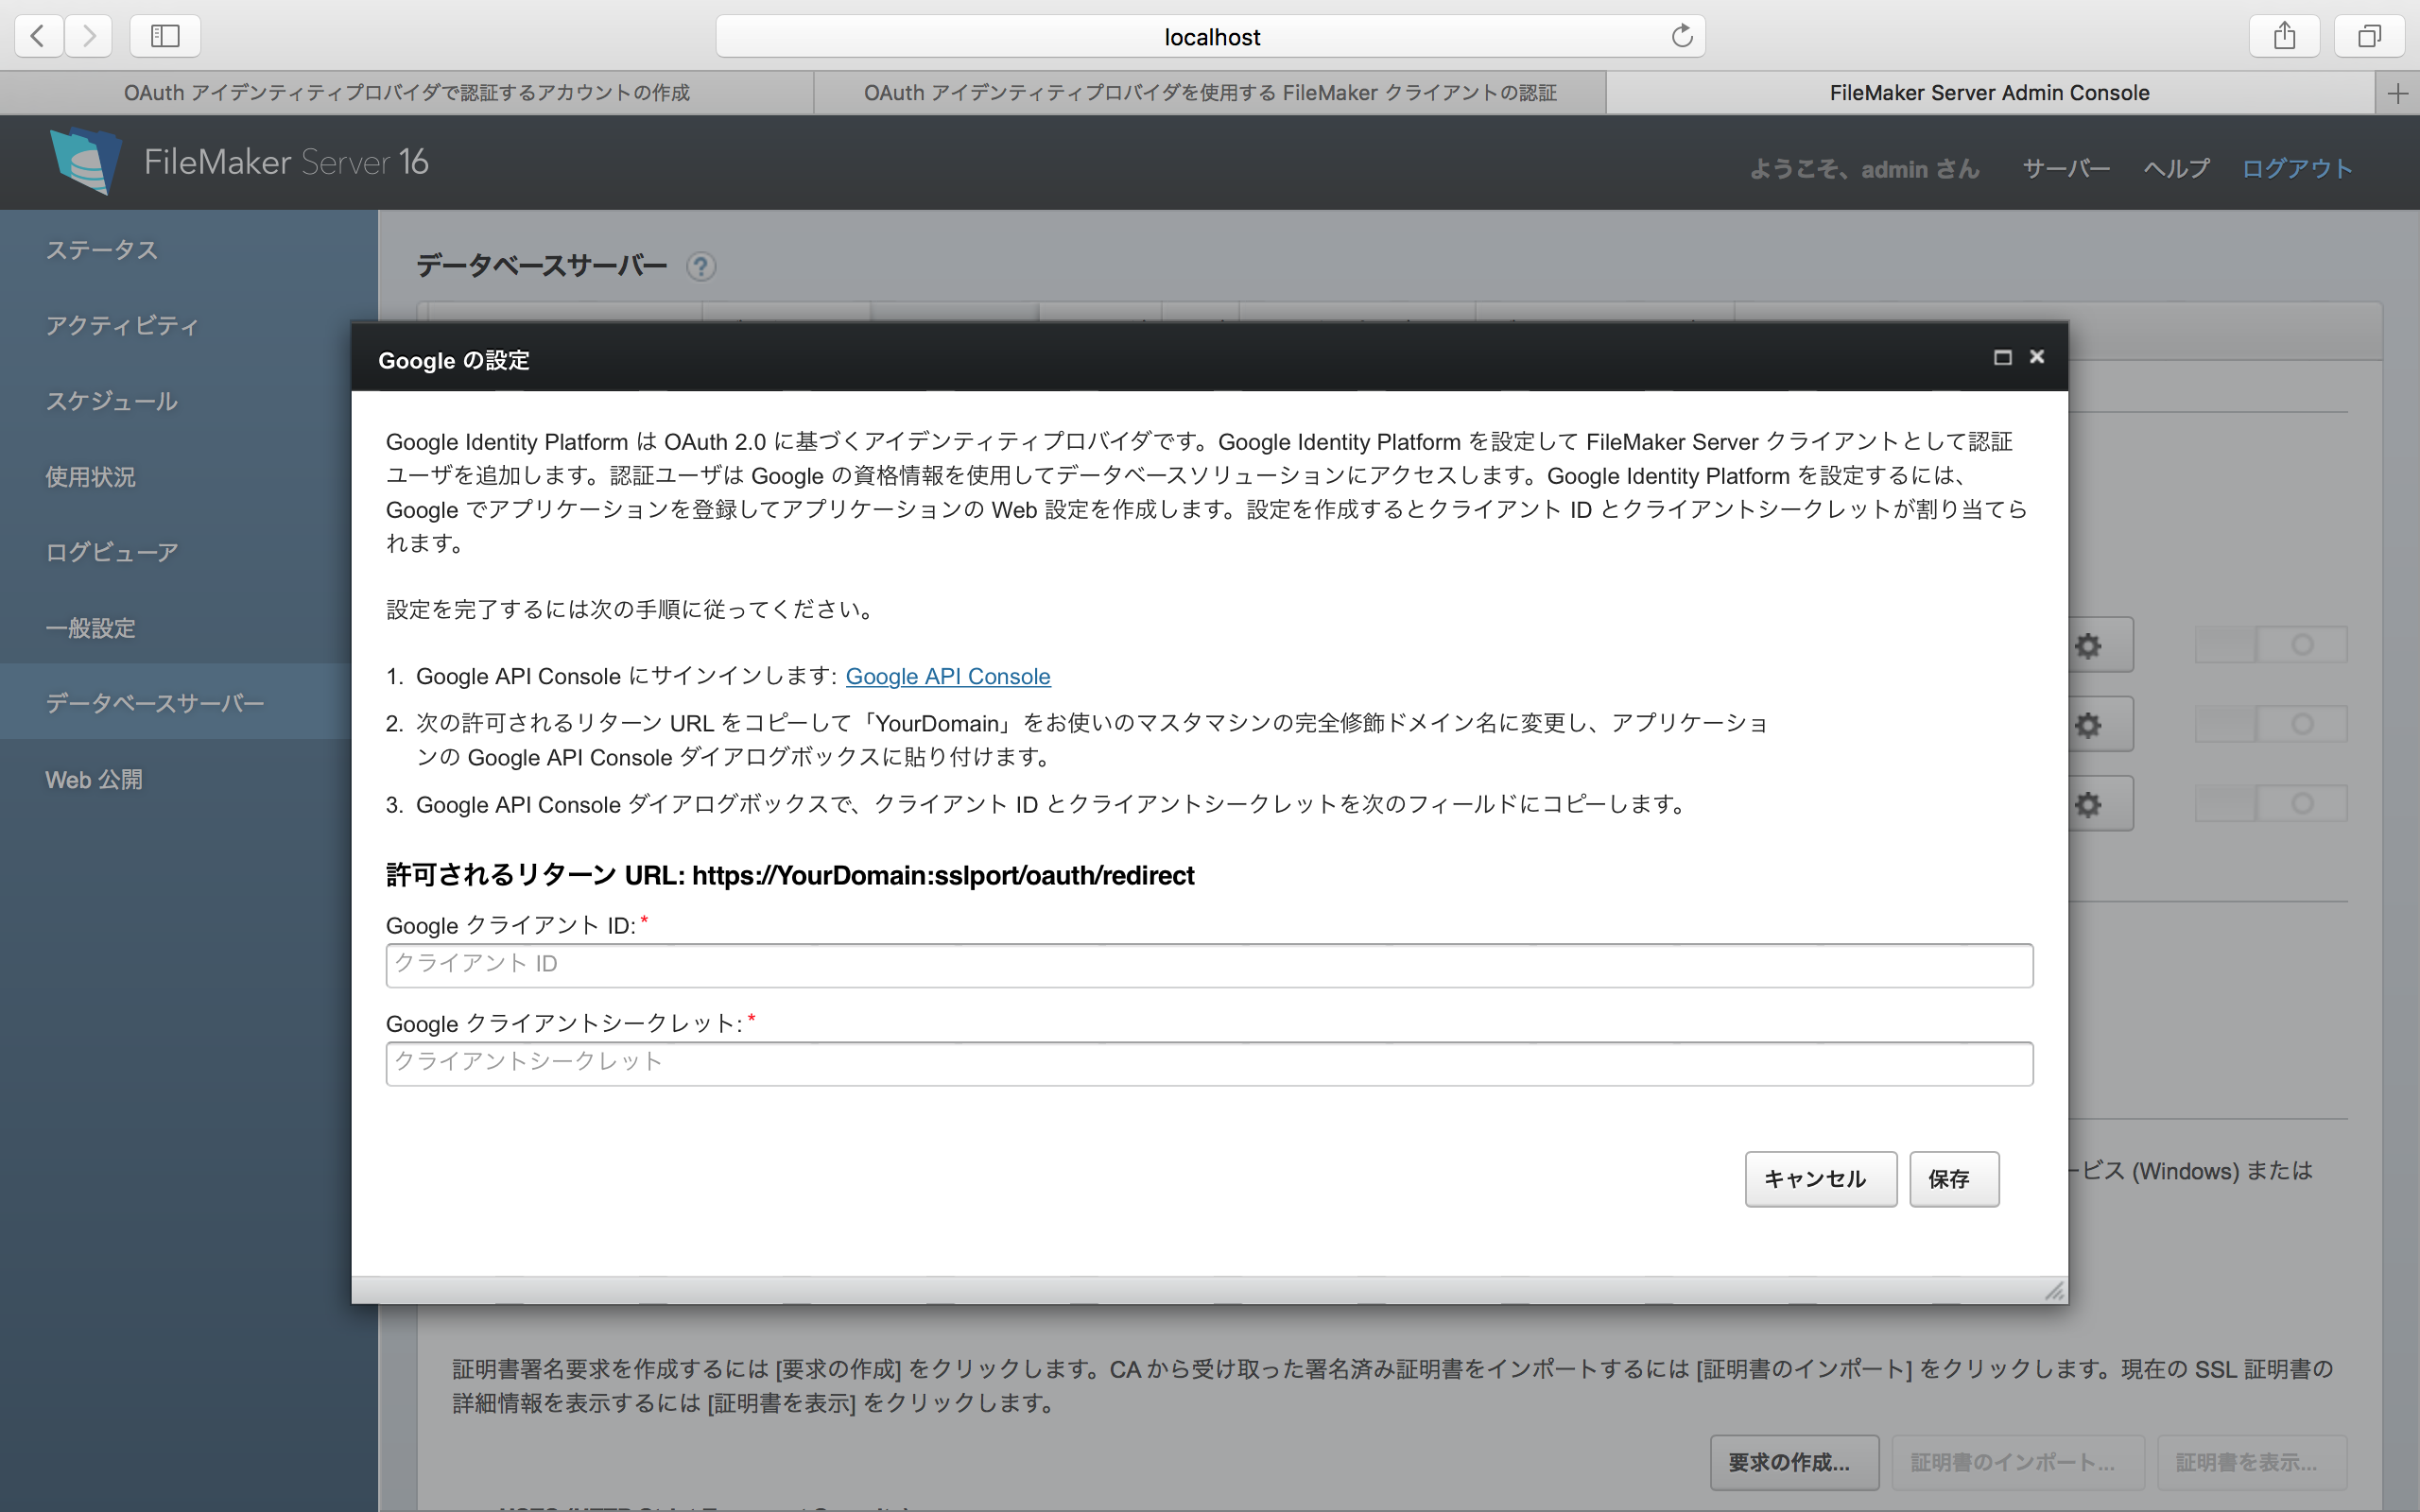The image size is (2420, 1512).
Task: Show the Safari sidebar
Action: 165,36
